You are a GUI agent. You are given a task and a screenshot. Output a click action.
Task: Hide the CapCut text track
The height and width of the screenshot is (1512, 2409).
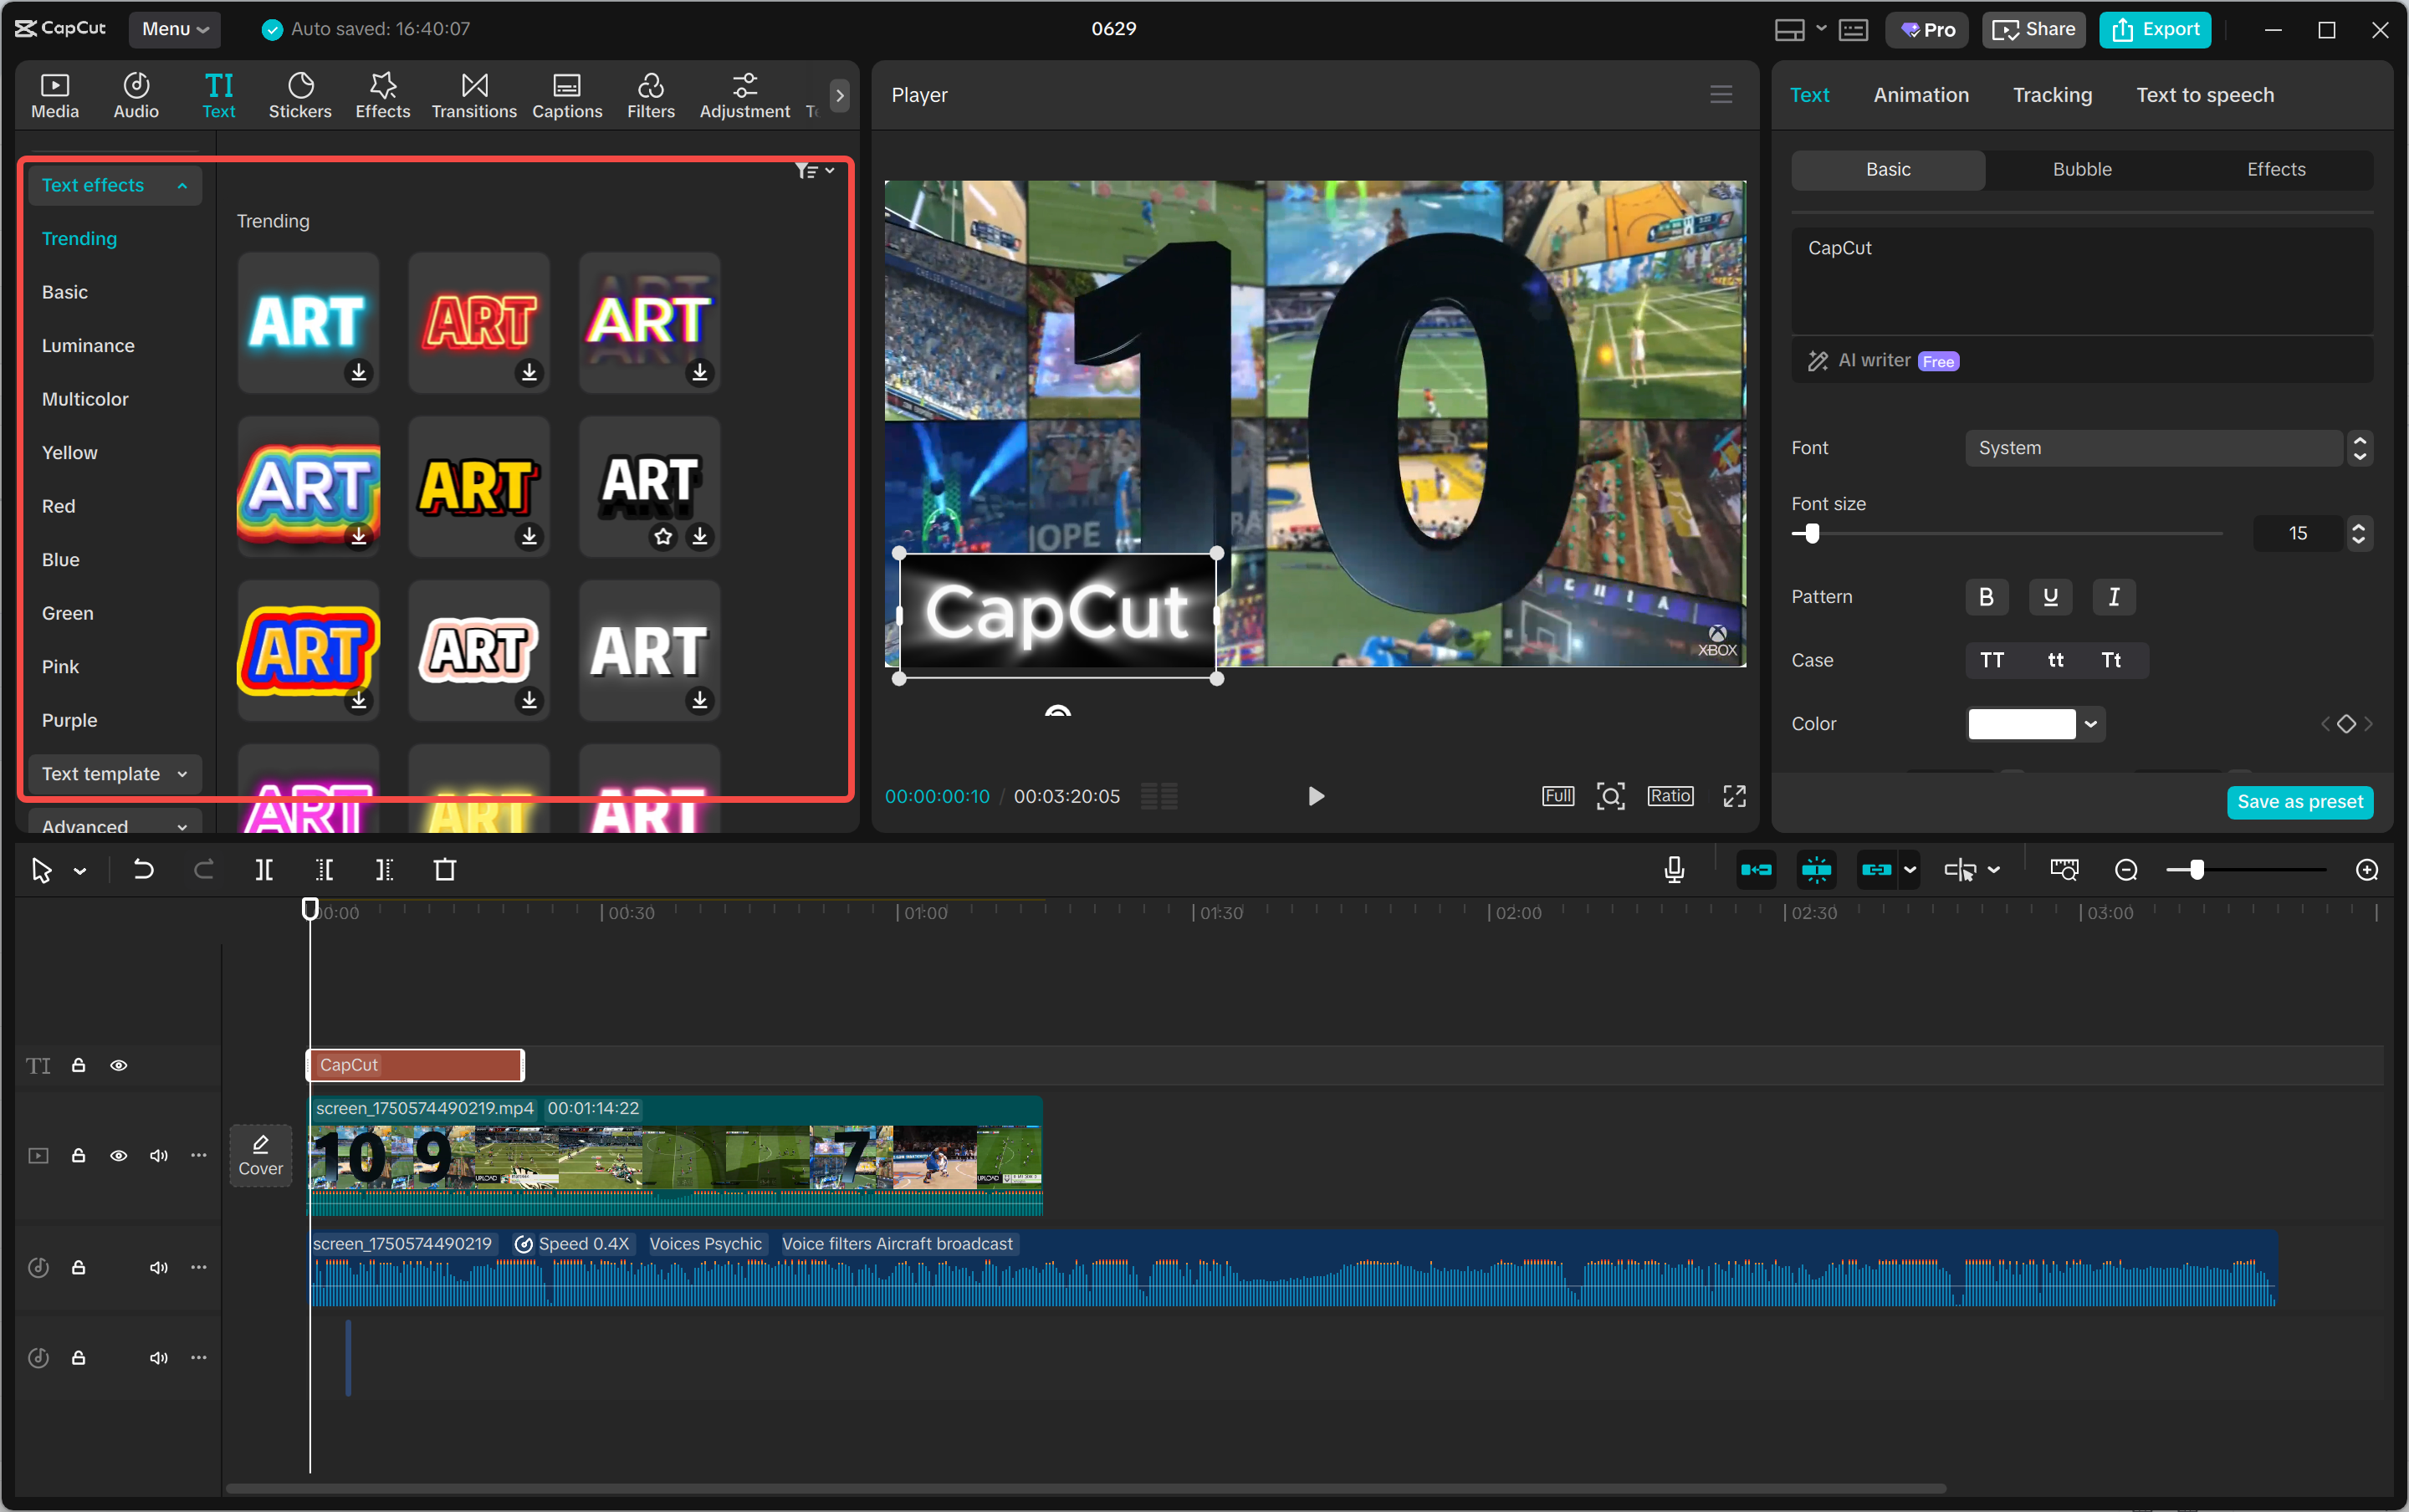119,1065
